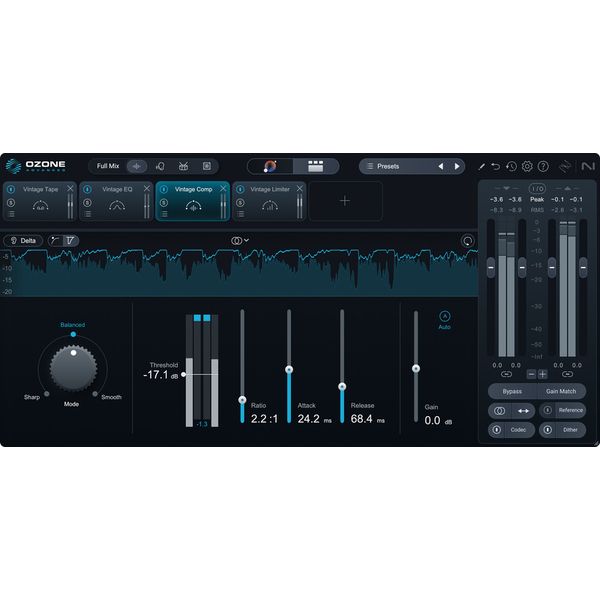Toggle the Codec power button
600x600 pixels.
[x=497, y=430]
